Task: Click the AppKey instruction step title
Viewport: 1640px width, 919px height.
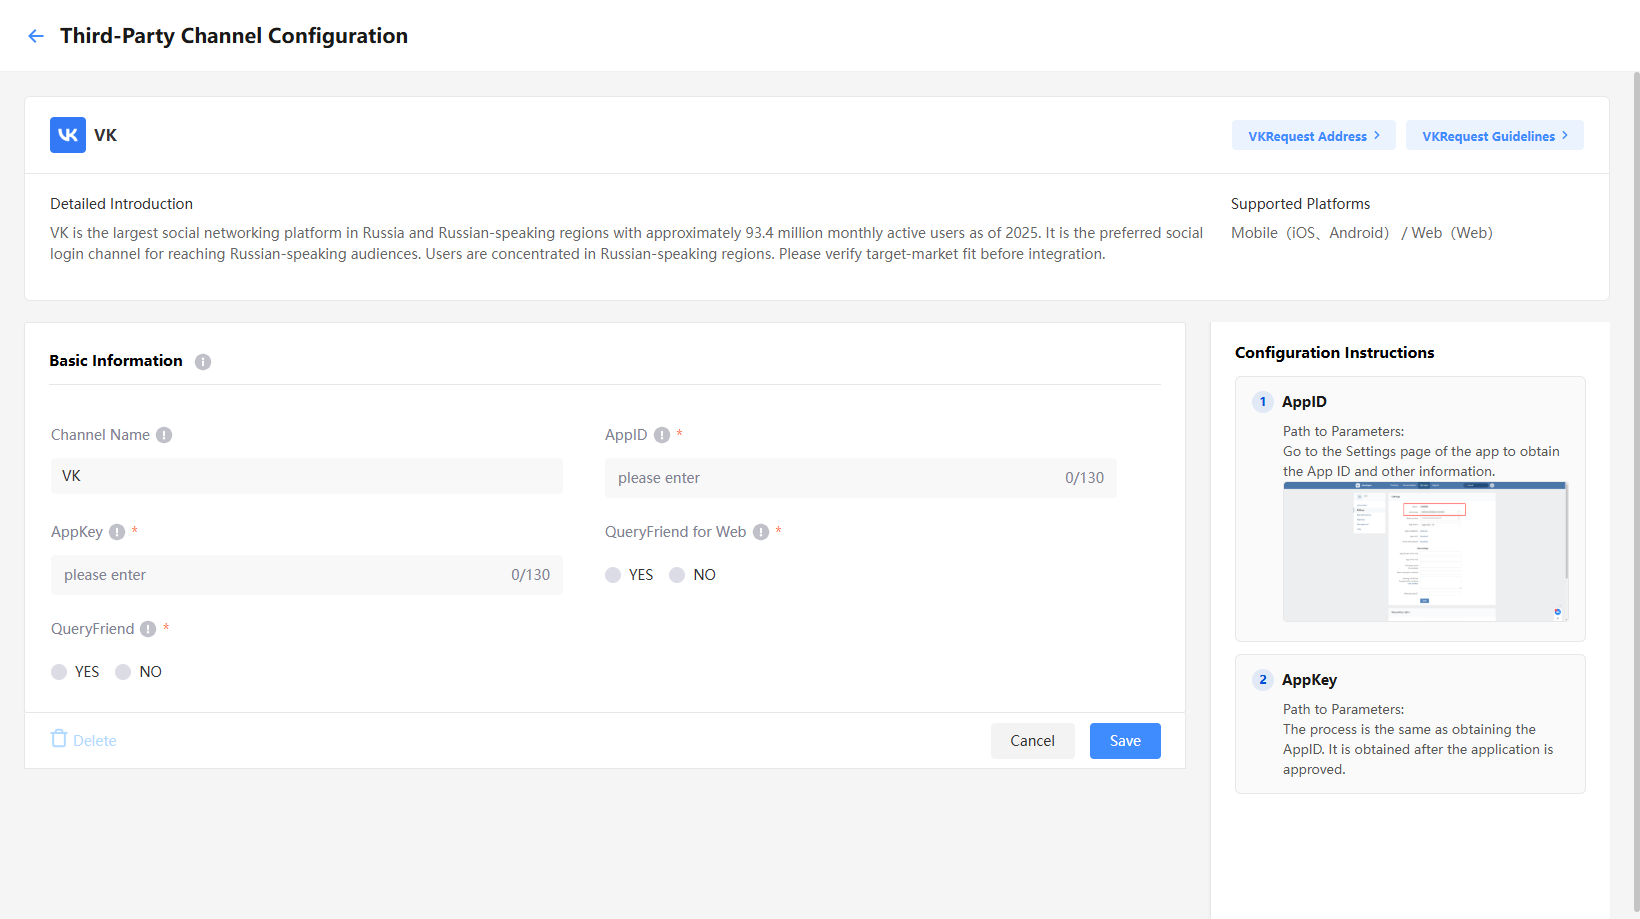Action: click(1310, 680)
